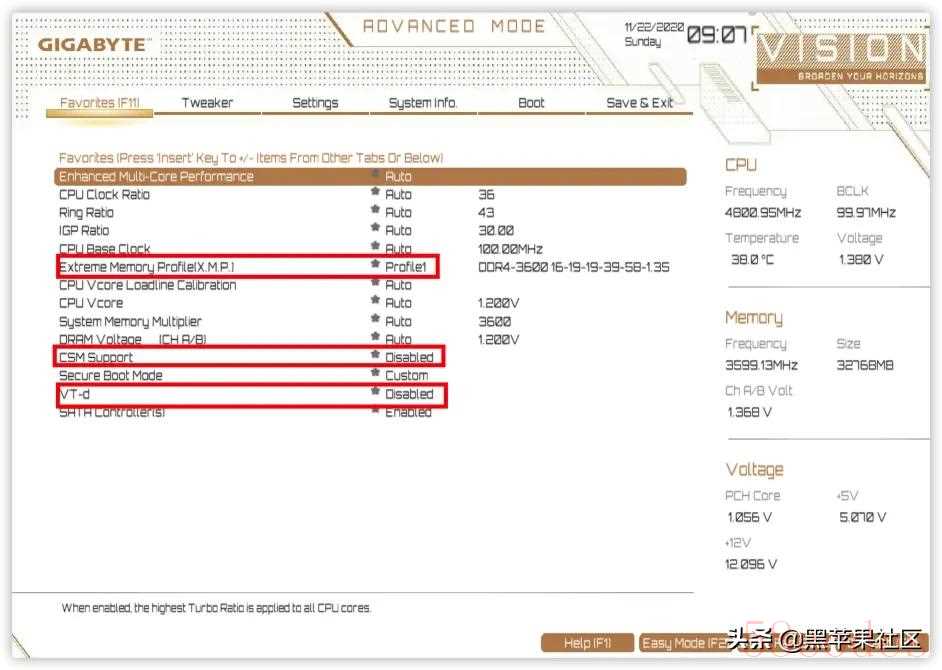Open Enhanced Multi-Core Performance Auto value

point(398,176)
